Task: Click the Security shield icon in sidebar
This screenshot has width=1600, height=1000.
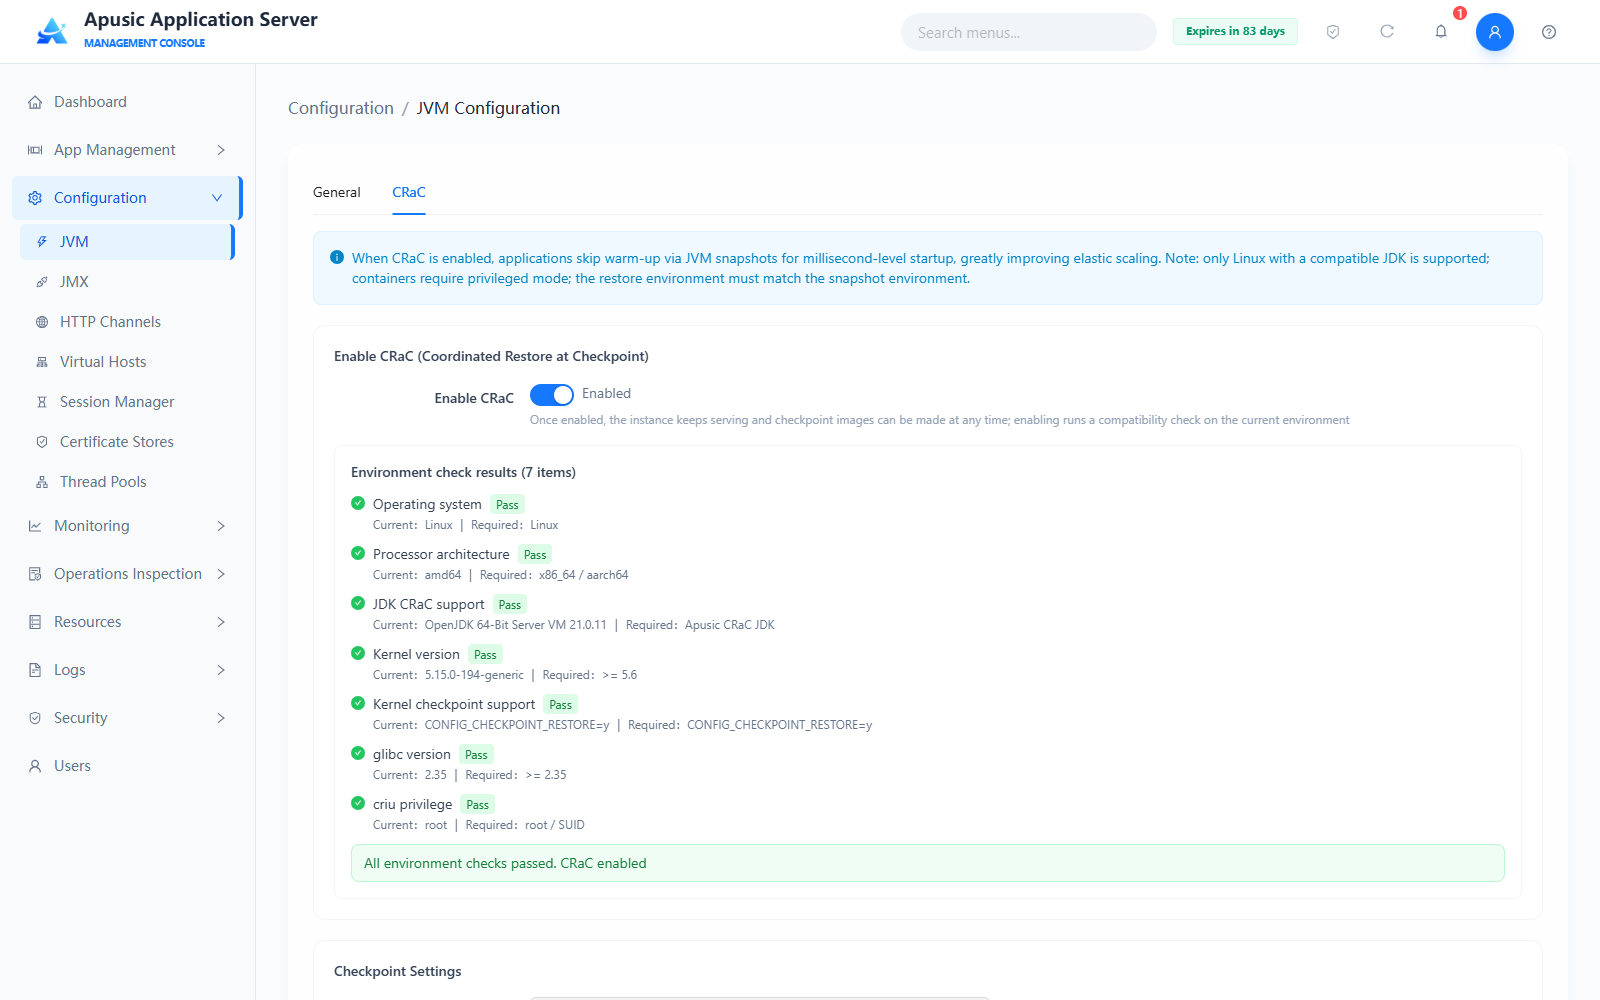Action: point(35,718)
